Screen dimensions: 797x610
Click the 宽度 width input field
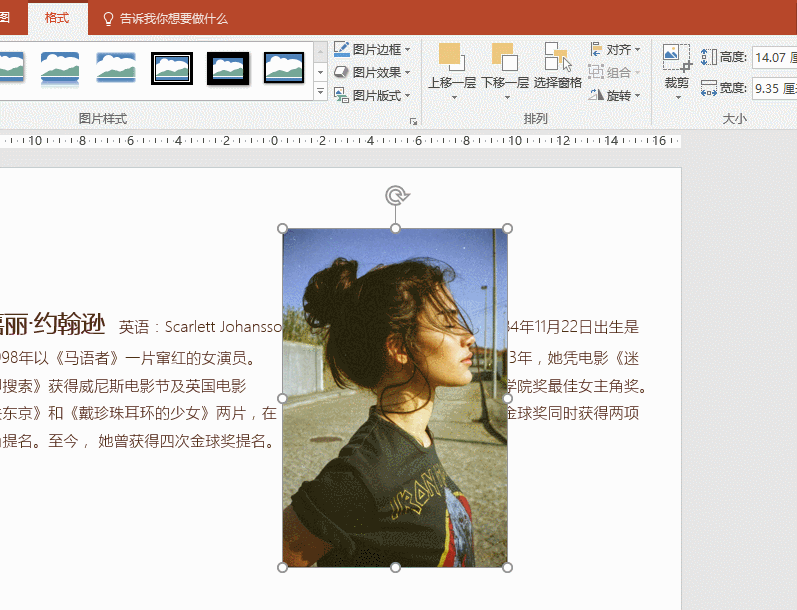tap(775, 88)
